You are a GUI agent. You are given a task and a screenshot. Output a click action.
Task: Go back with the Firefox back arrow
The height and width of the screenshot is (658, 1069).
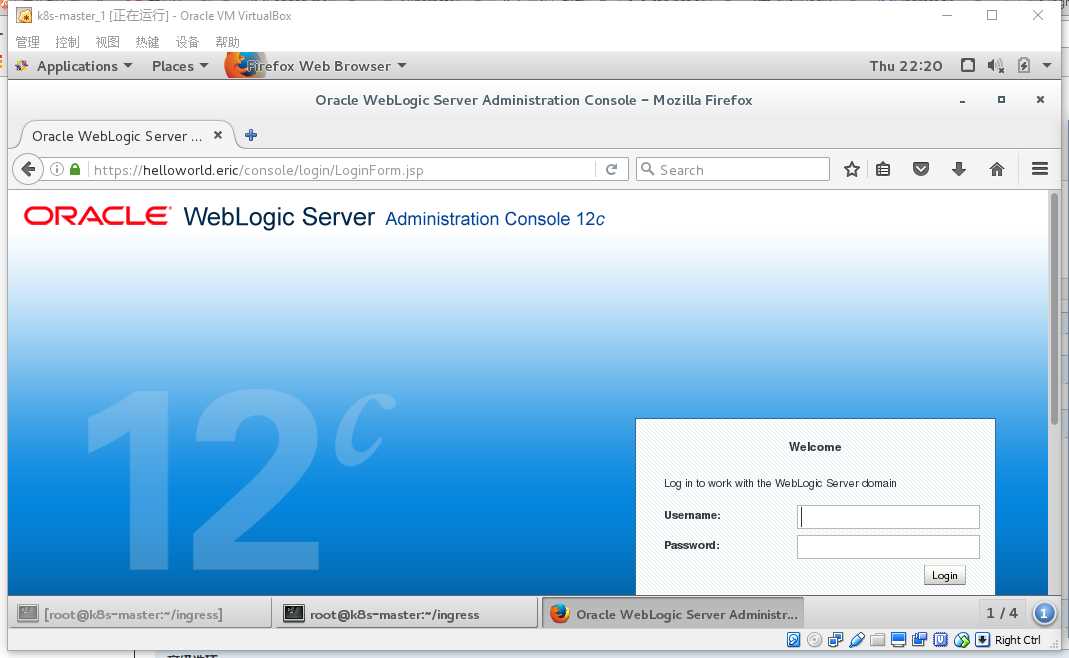tap(28, 169)
